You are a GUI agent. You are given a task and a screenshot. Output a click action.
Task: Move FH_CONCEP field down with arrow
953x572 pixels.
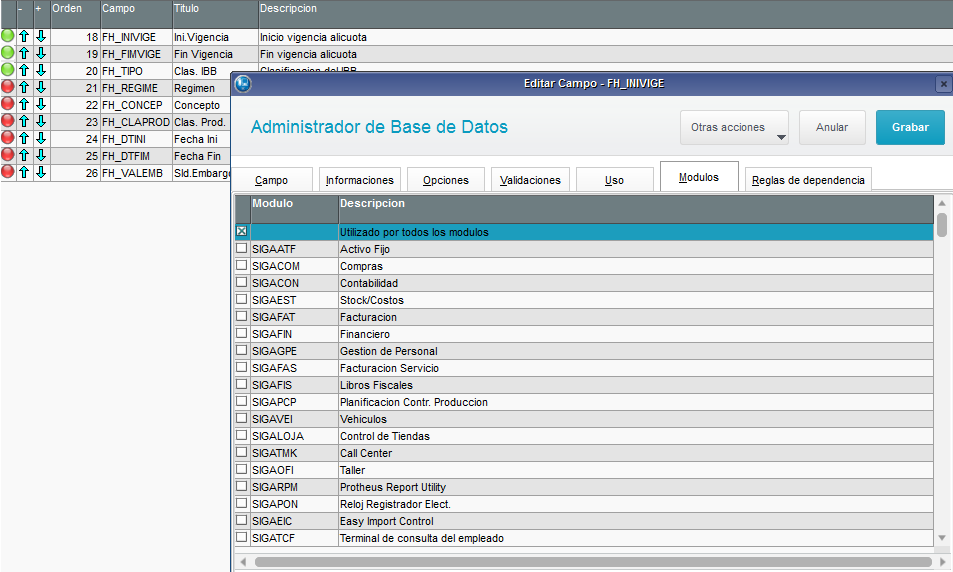41,105
